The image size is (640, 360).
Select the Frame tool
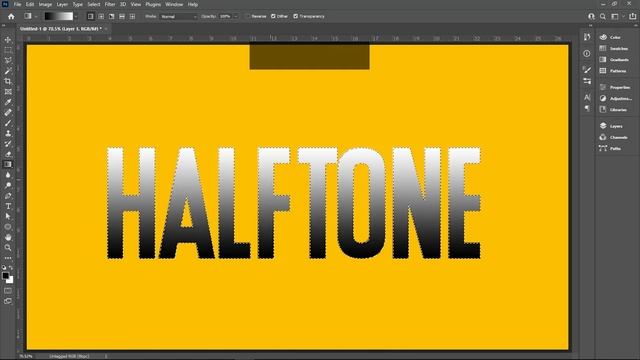pyautogui.click(x=8, y=91)
